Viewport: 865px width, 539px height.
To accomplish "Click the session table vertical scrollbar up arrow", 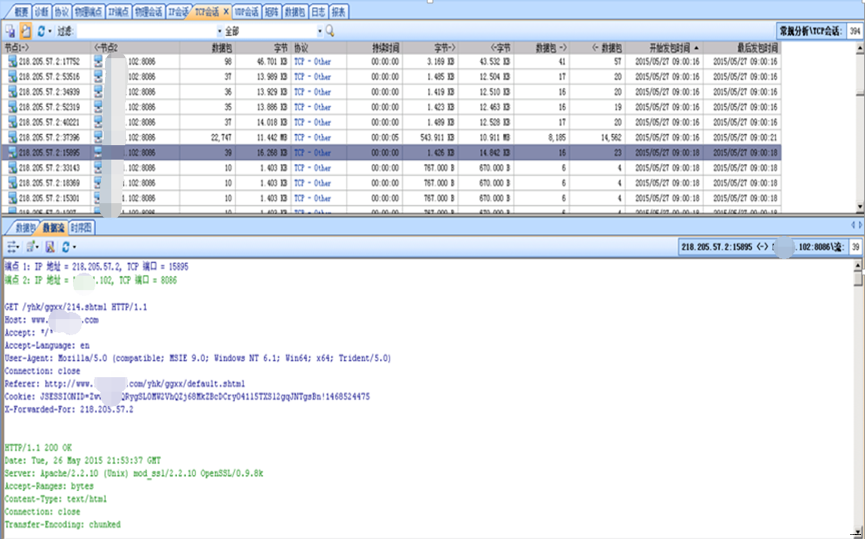I will click(x=859, y=47).
